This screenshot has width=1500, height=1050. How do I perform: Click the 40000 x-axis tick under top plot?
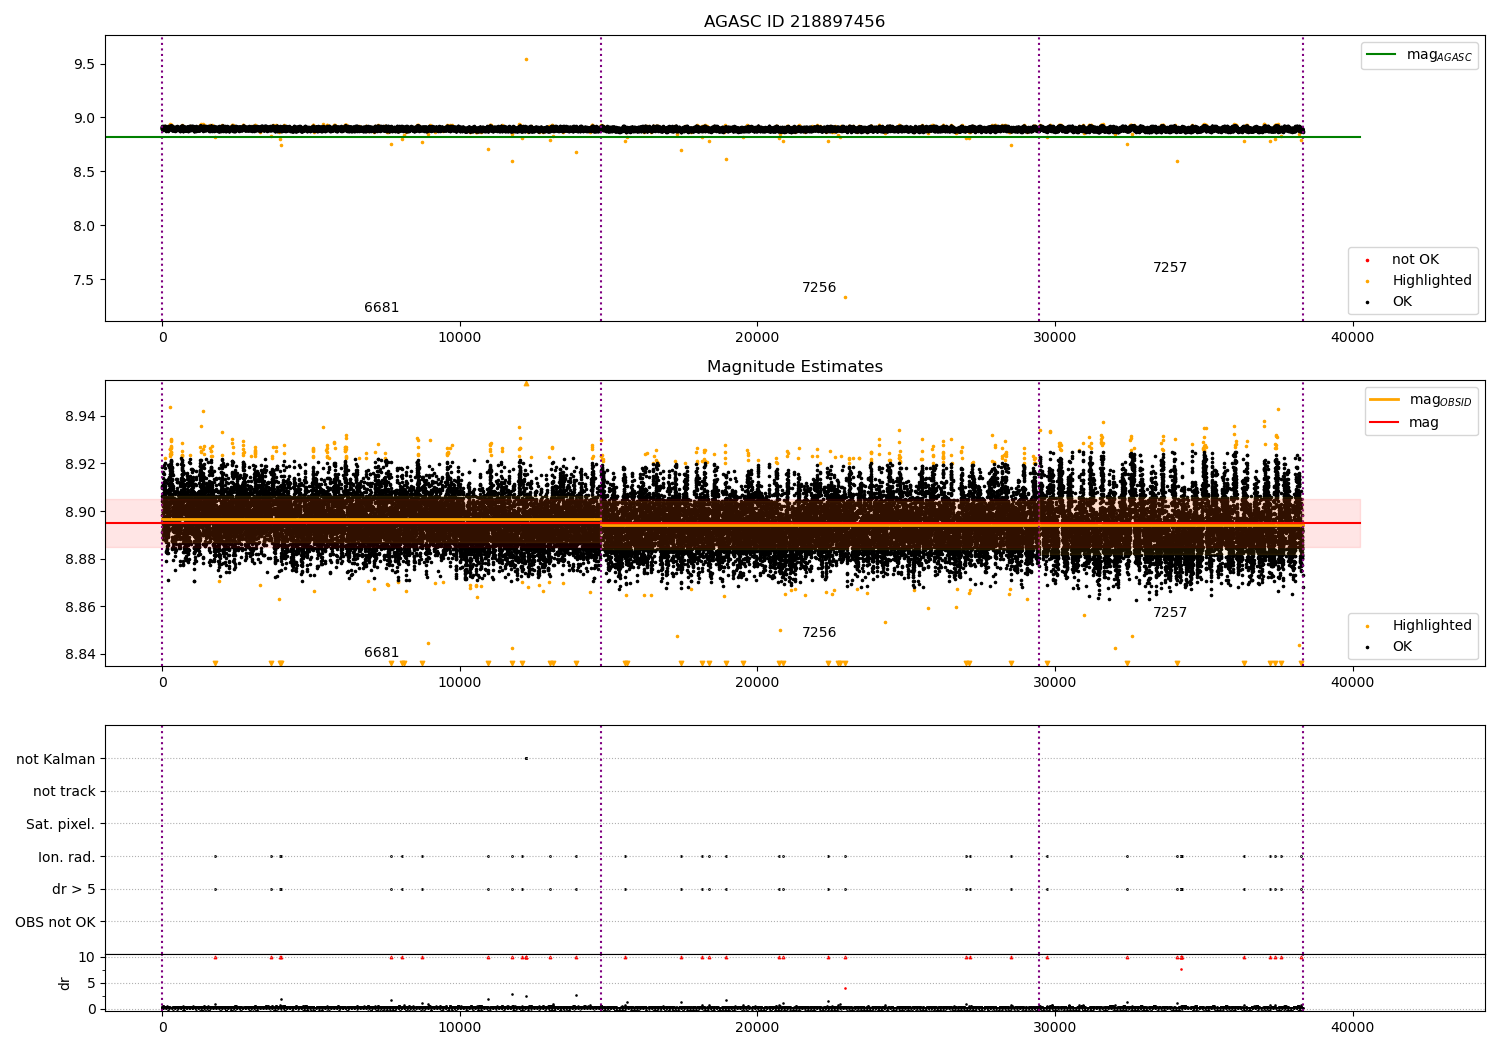click(1353, 338)
